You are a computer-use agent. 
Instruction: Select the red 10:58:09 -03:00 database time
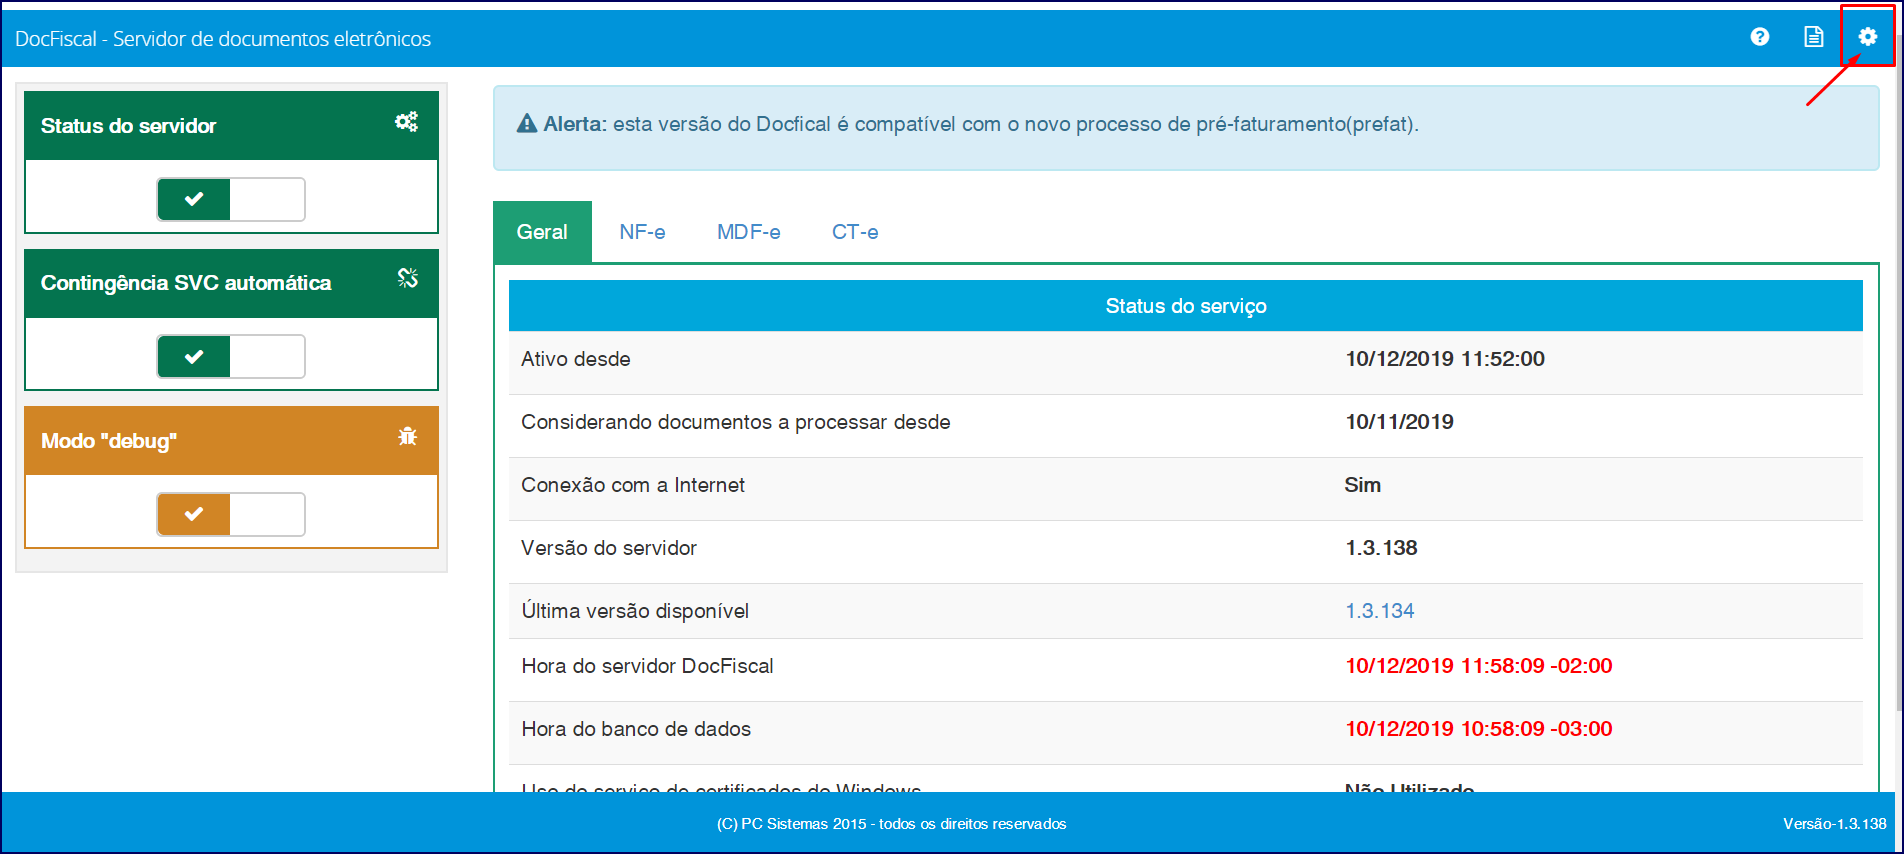[1478, 729]
